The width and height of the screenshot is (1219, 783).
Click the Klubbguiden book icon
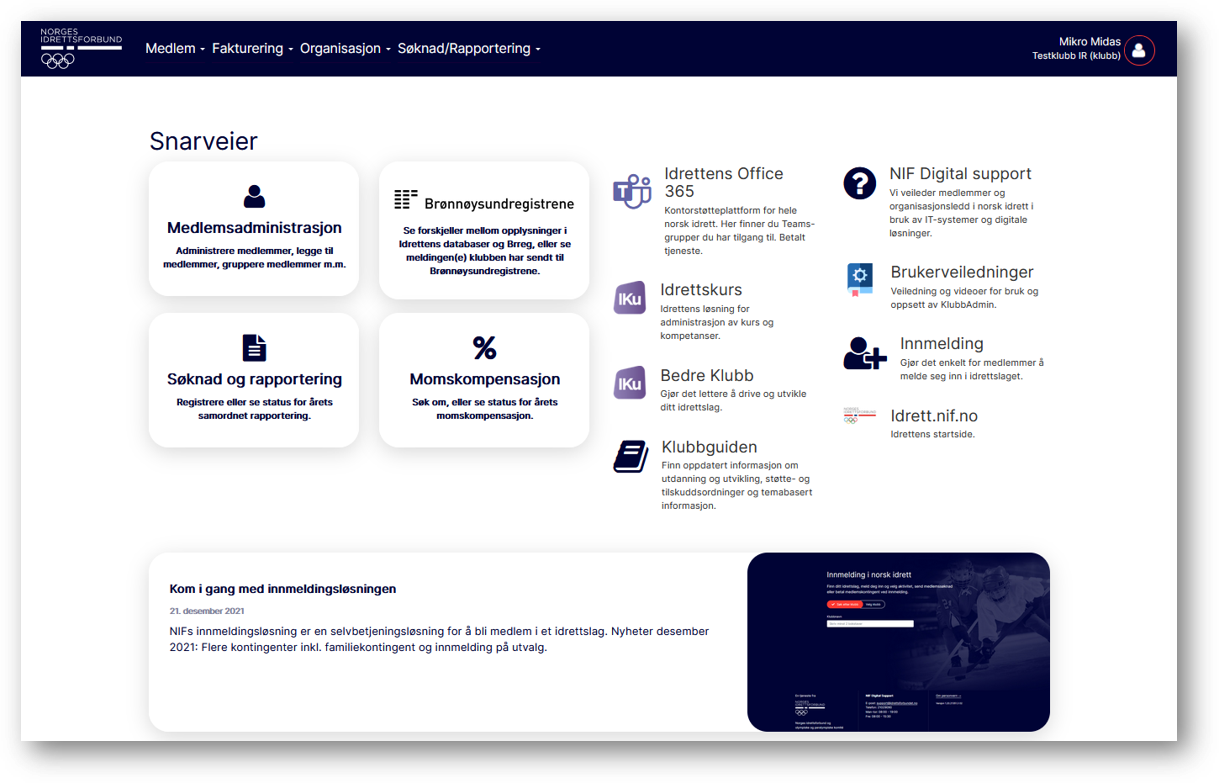(x=631, y=456)
